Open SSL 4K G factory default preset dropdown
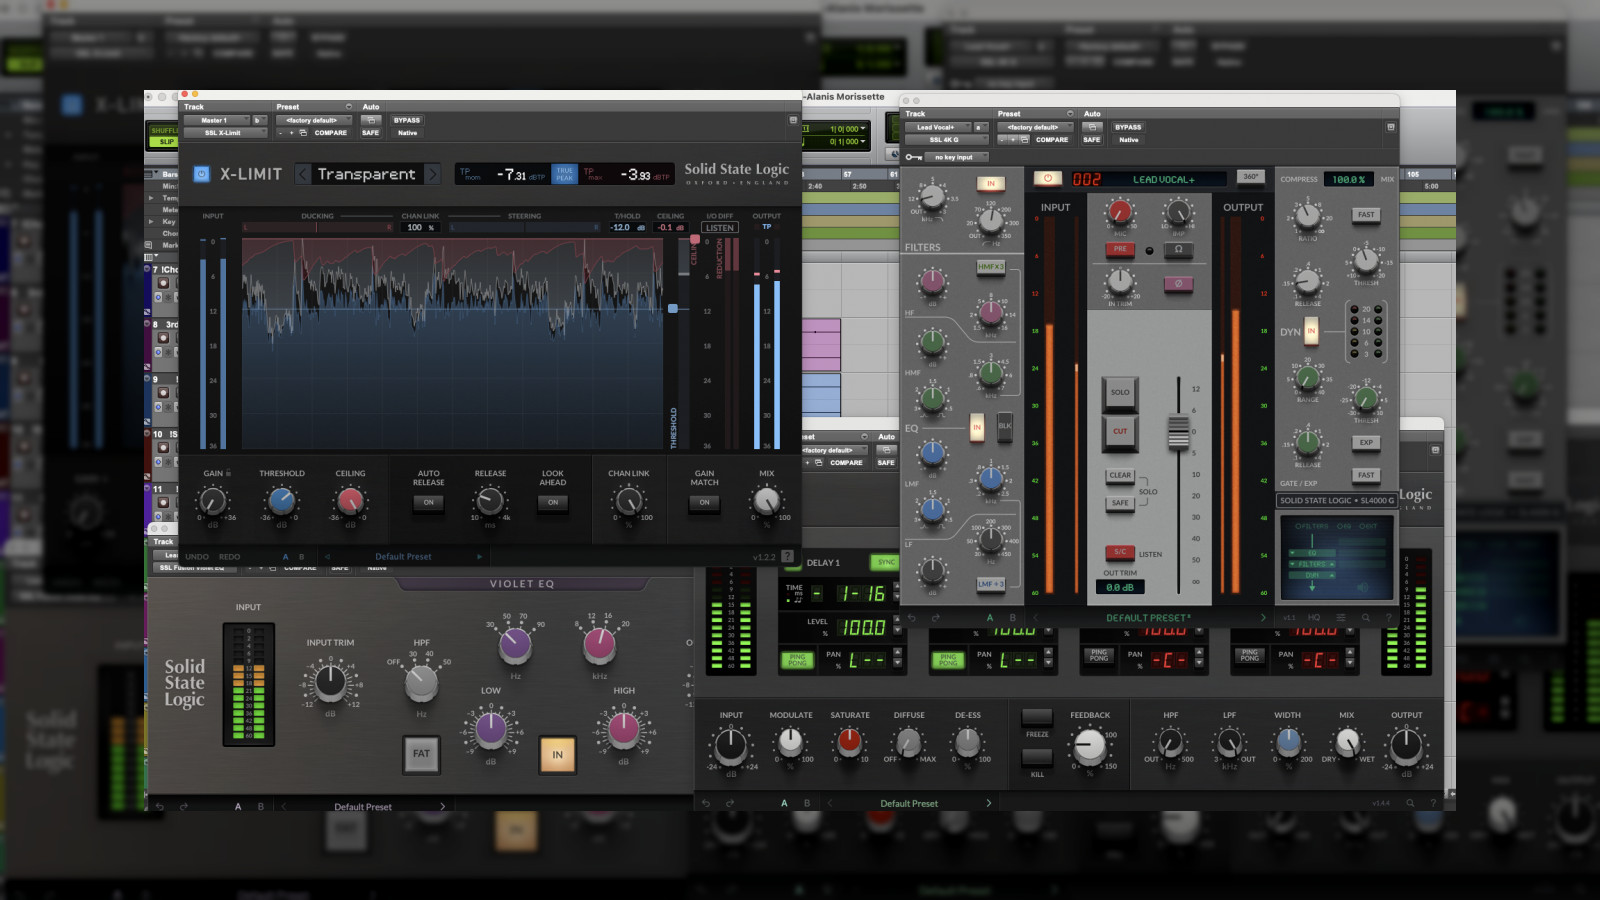Screen dimensions: 1600x900 coord(1036,127)
